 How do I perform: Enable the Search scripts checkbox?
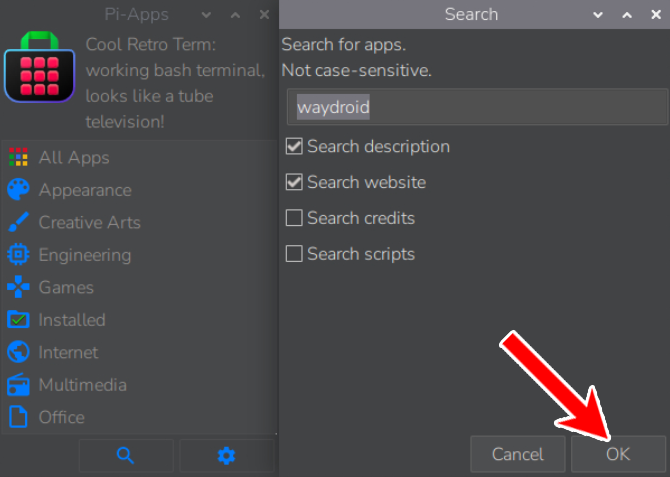coord(294,254)
